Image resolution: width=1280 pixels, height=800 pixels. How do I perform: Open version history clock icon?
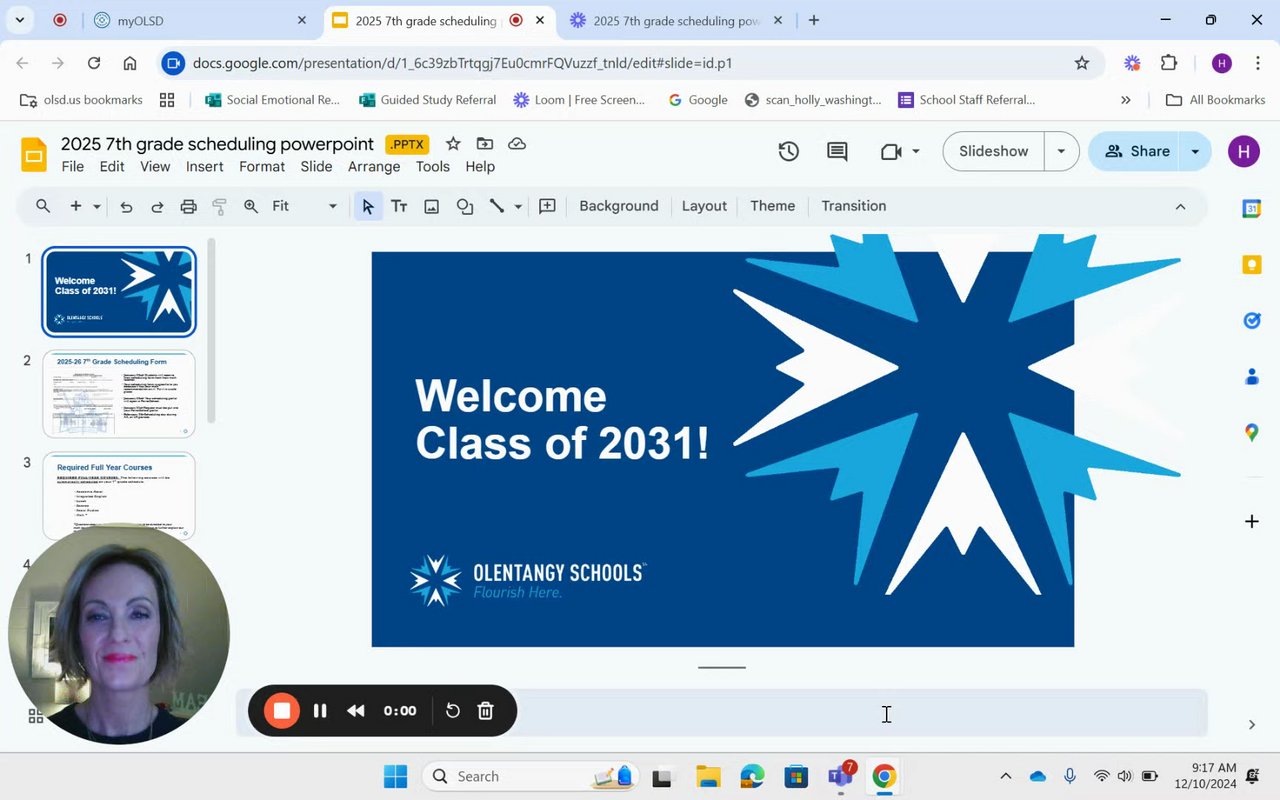[789, 151]
